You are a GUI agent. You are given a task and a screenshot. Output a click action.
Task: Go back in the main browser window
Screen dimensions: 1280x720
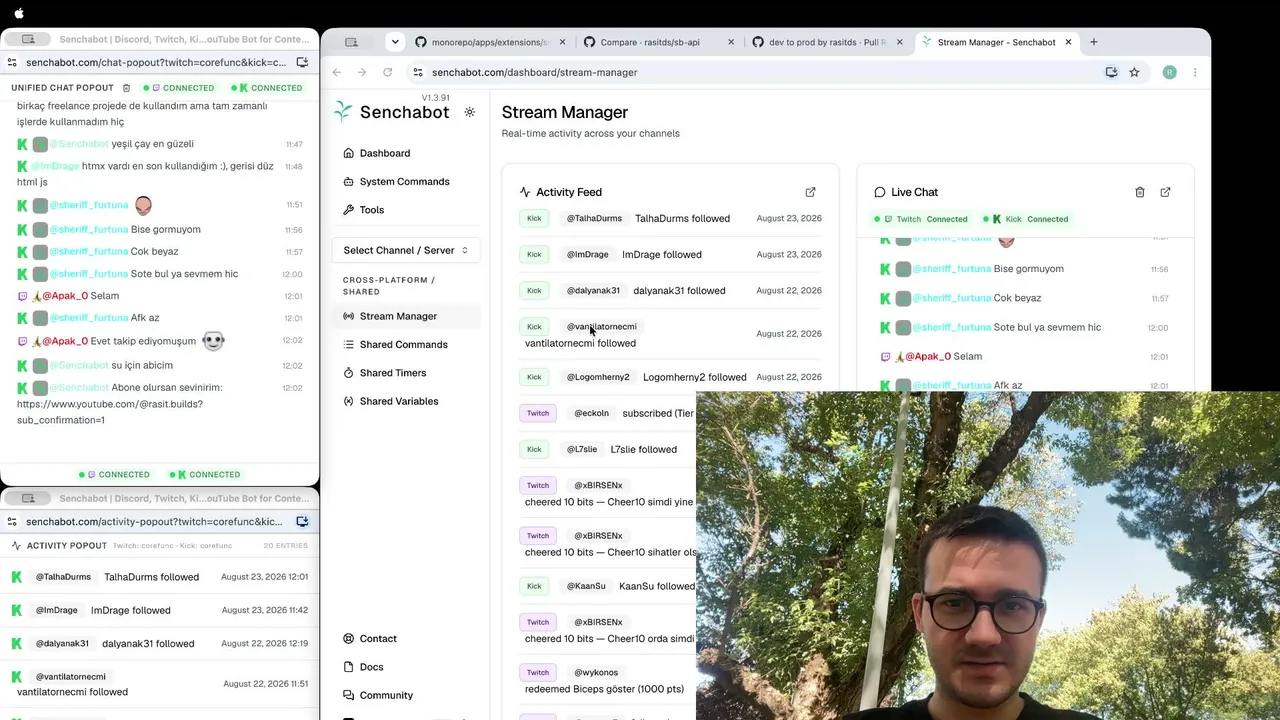pos(337,72)
